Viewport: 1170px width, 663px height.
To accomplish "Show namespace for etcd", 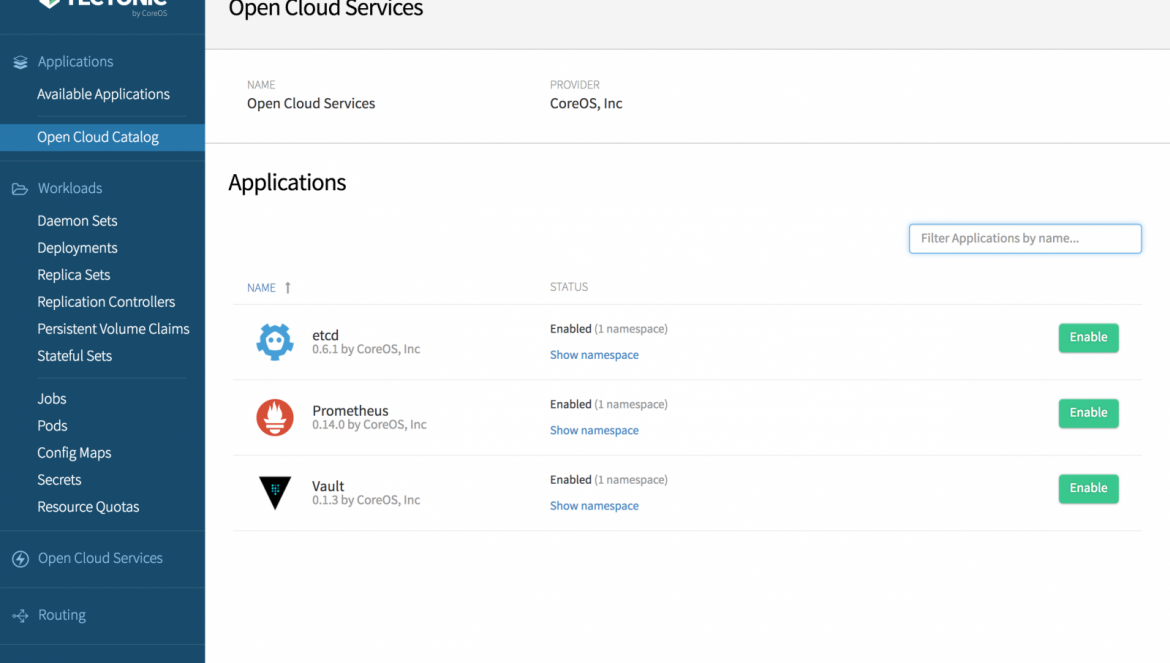I will [594, 355].
